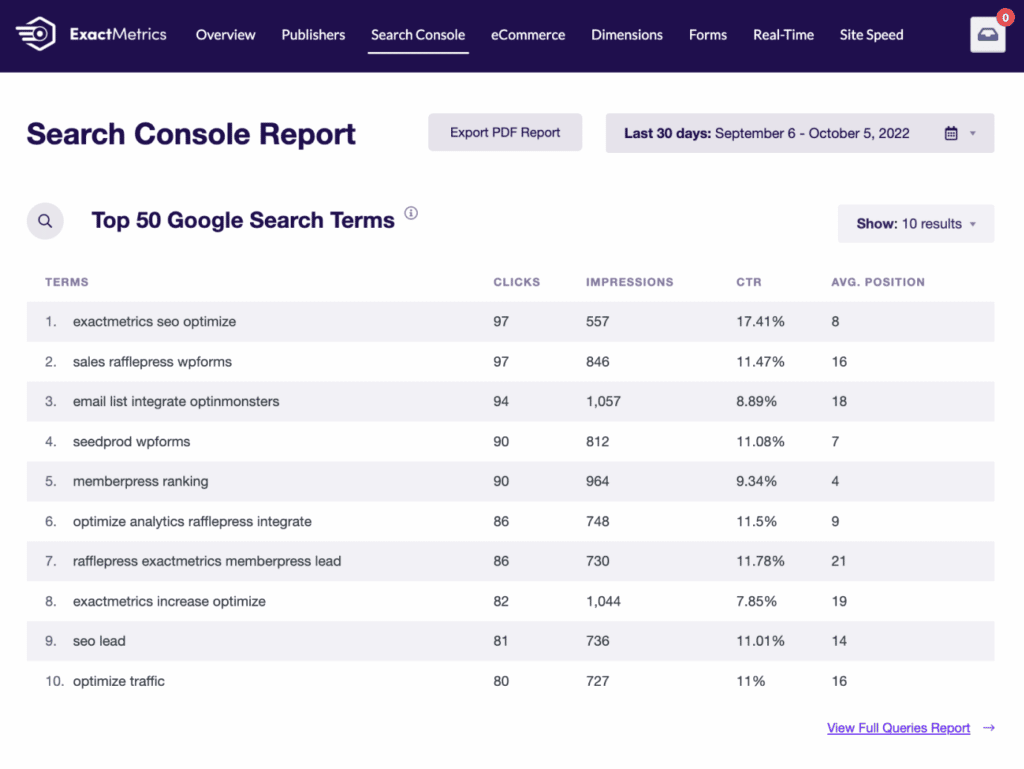Click the calendar icon in date range
The height and width of the screenshot is (769, 1024).
click(951, 133)
